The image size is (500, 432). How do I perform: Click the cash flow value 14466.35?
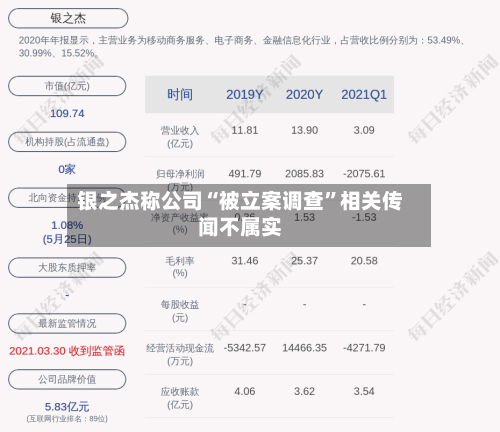point(304,348)
